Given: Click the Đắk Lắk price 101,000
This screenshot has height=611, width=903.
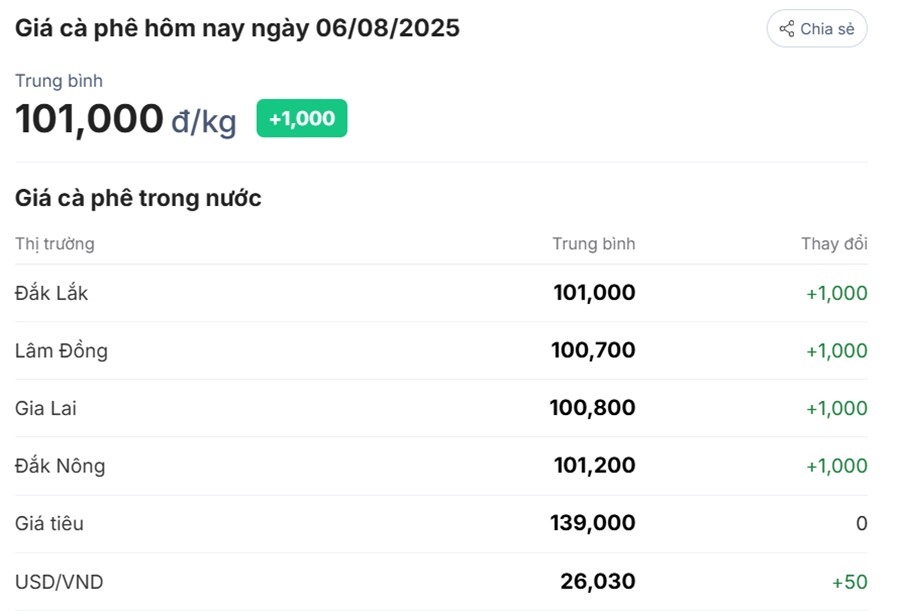Looking at the screenshot, I should point(594,293).
